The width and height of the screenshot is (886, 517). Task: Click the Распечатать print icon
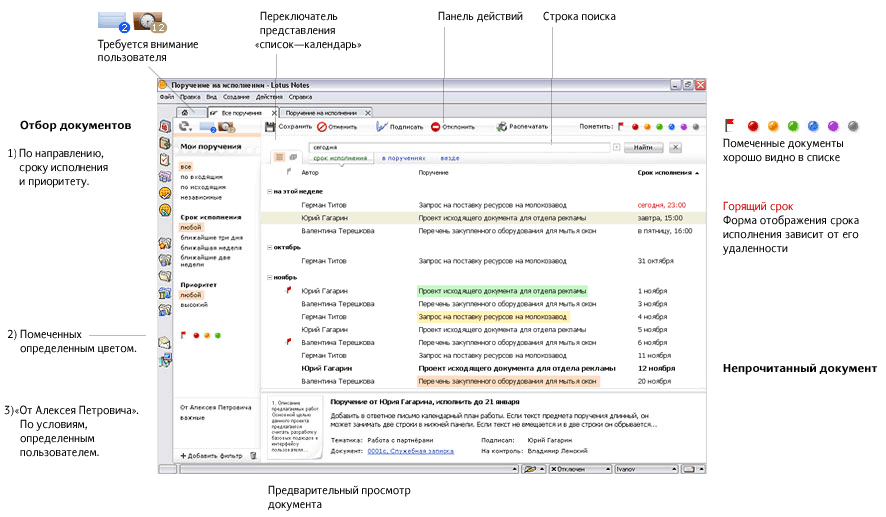(501, 127)
